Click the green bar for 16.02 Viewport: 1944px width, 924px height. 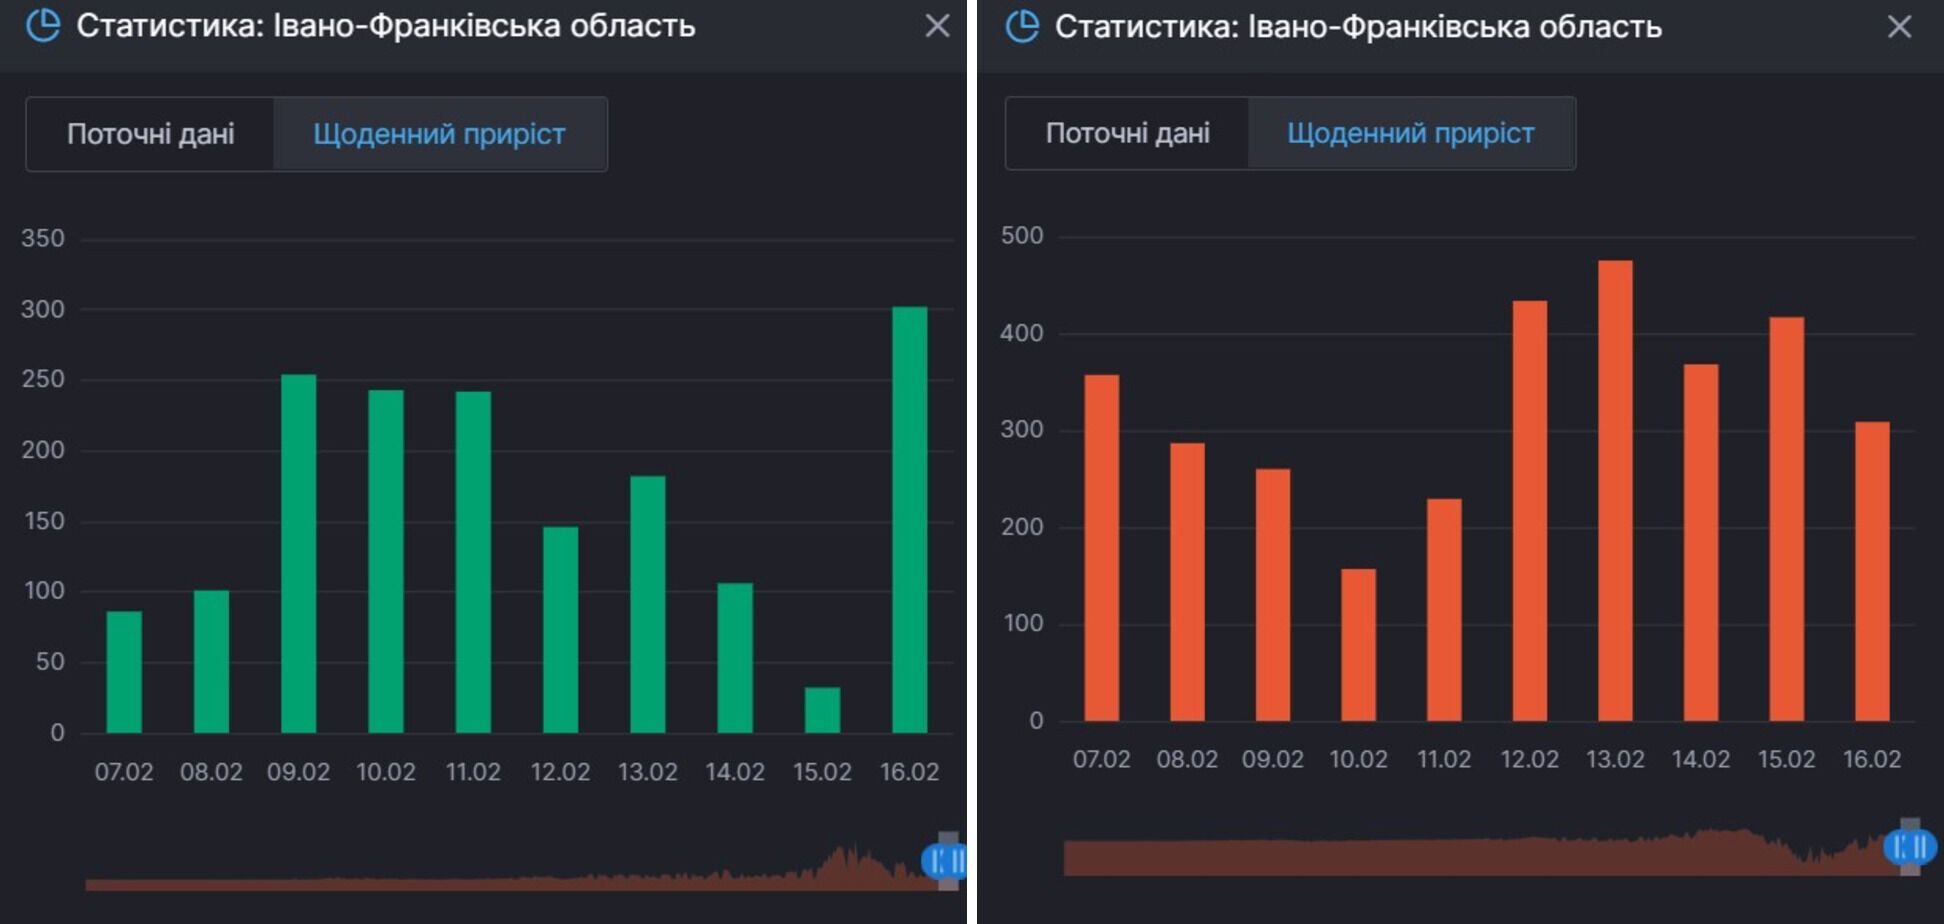click(909, 520)
